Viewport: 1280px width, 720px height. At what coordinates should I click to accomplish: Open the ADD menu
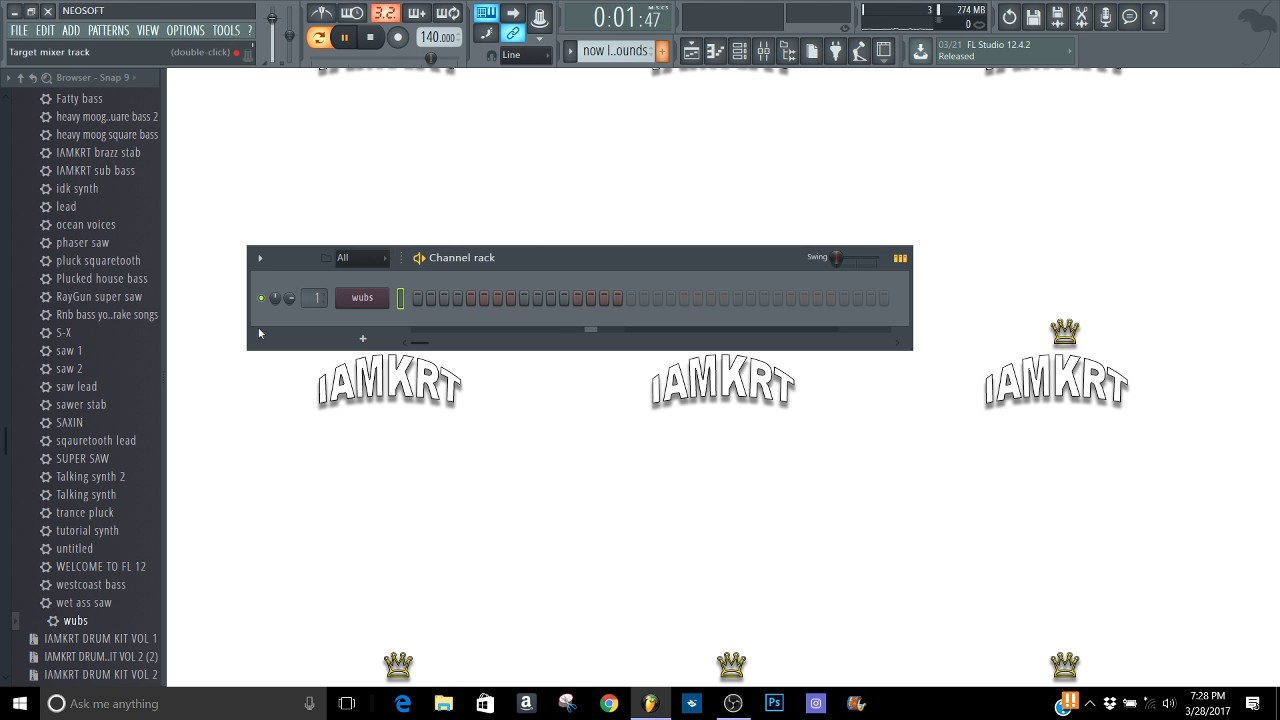(x=71, y=31)
